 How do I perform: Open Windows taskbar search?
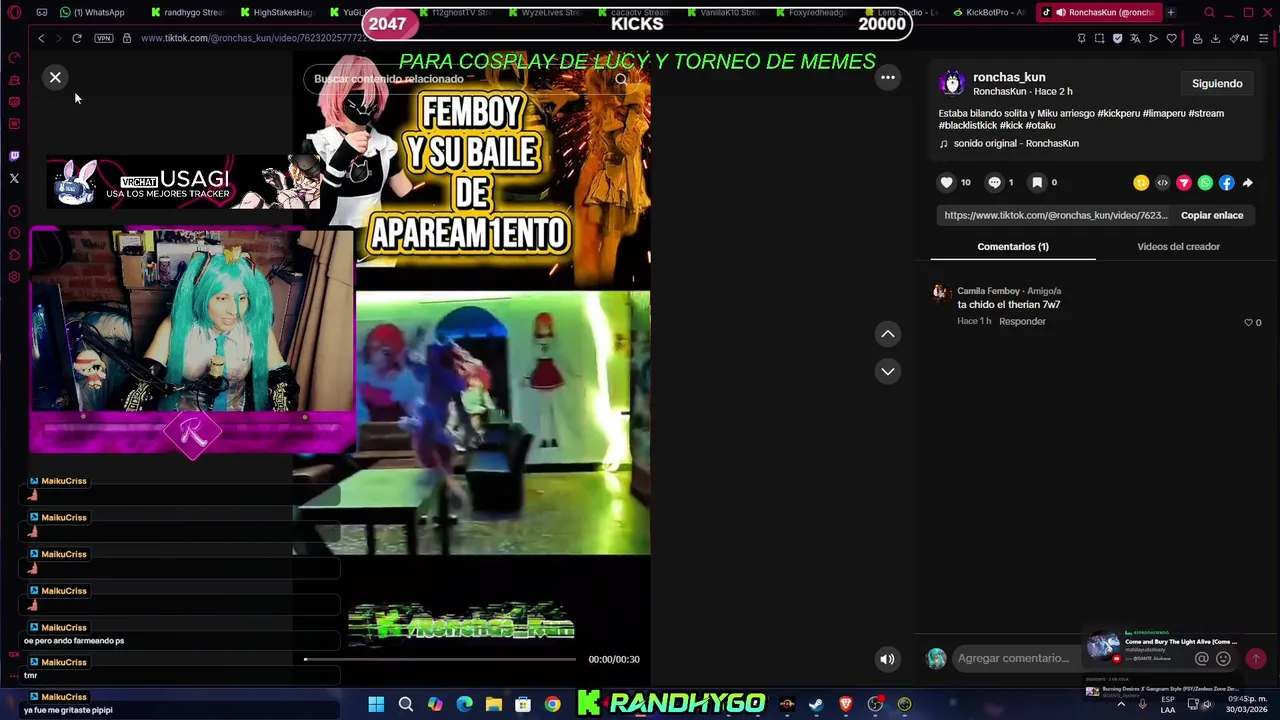click(x=406, y=704)
